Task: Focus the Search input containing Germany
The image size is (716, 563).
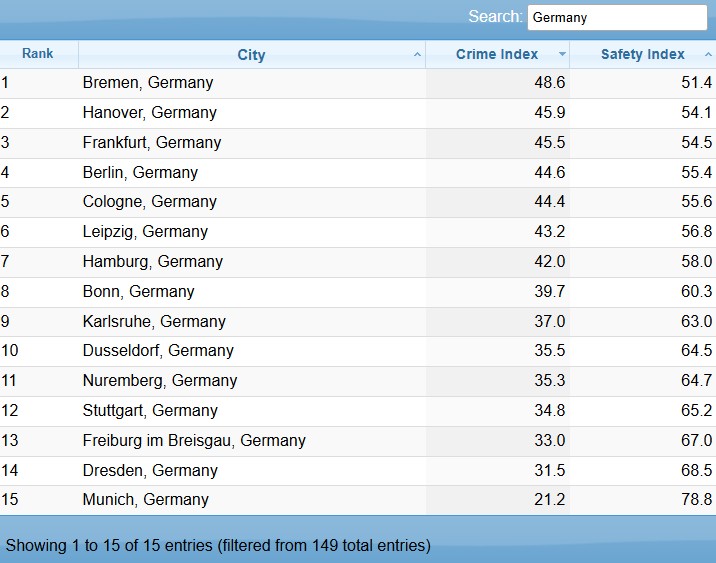Action: (x=617, y=17)
